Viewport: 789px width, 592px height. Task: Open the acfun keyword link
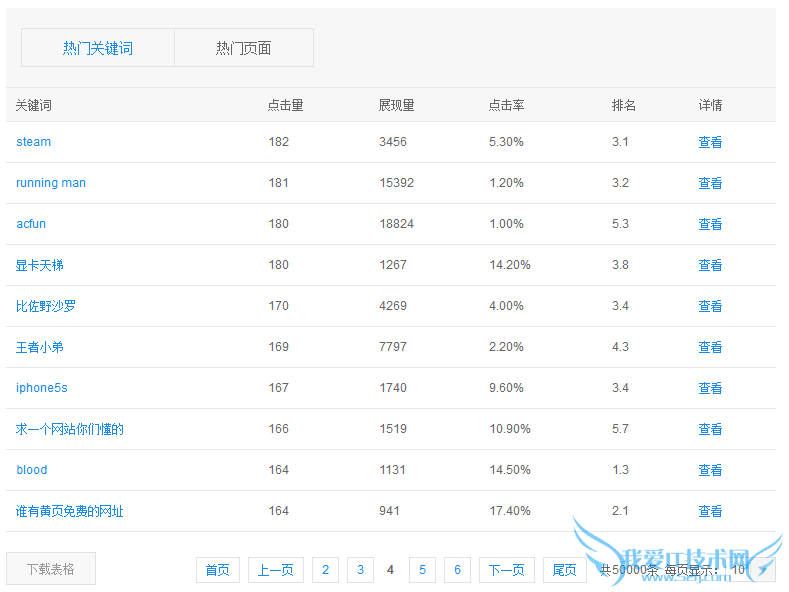[x=31, y=224]
